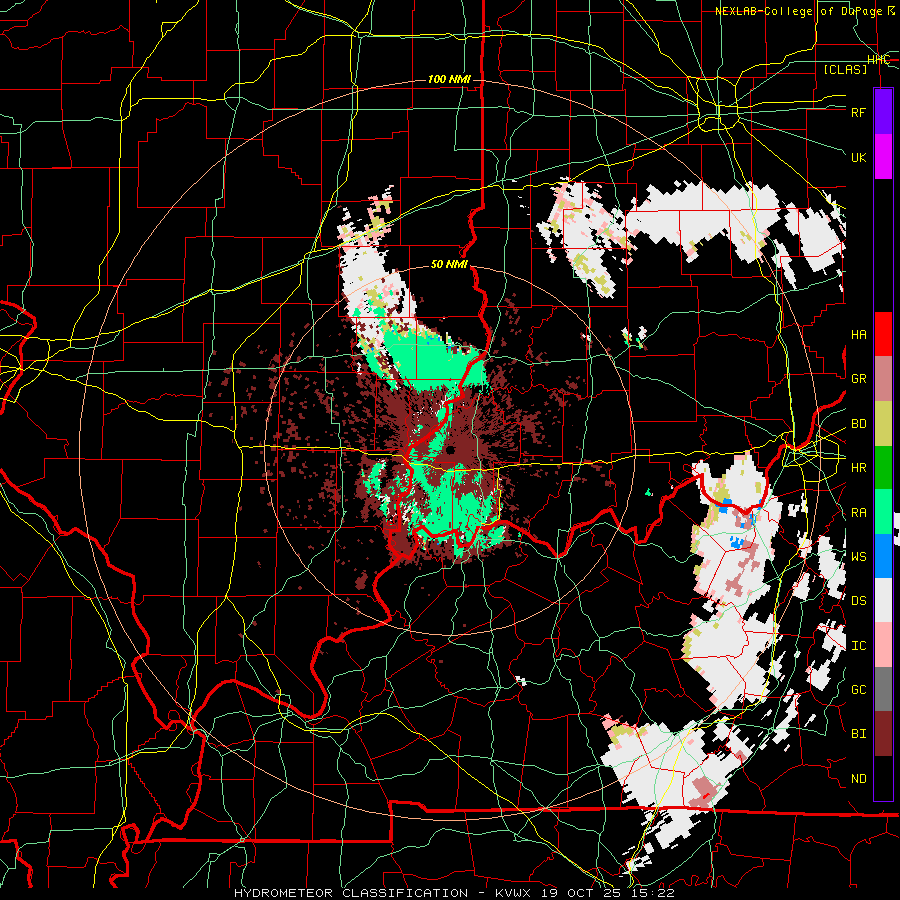Select the BI brown legend swatch
Viewport: 900px width, 900px height.
coord(883,734)
